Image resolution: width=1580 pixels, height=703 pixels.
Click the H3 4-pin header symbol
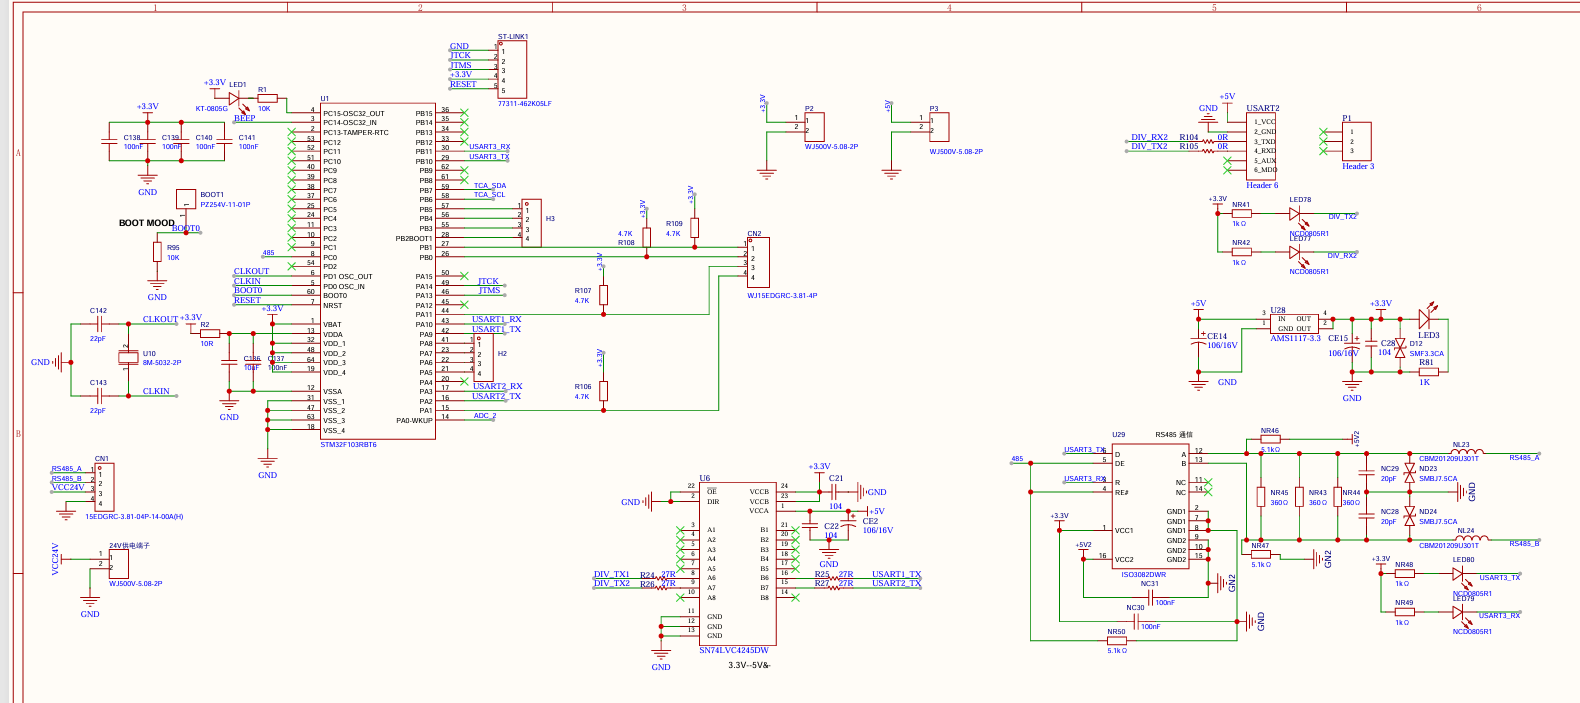click(x=532, y=222)
